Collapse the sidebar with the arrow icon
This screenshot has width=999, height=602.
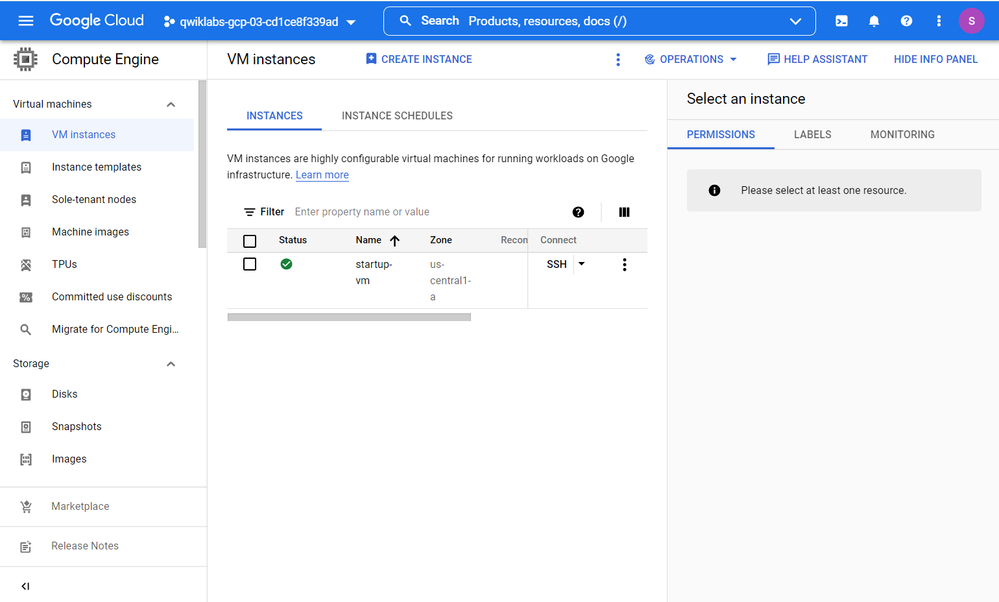pyautogui.click(x=25, y=586)
